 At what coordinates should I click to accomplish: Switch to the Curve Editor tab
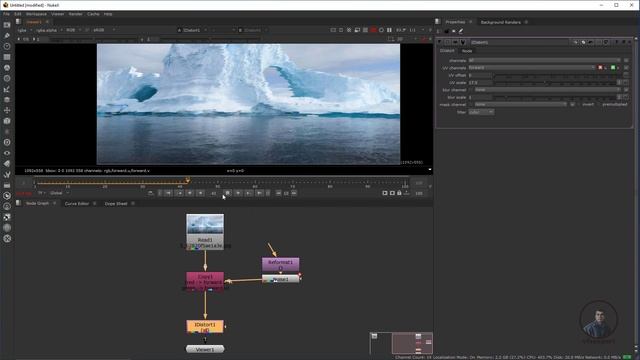77,203
